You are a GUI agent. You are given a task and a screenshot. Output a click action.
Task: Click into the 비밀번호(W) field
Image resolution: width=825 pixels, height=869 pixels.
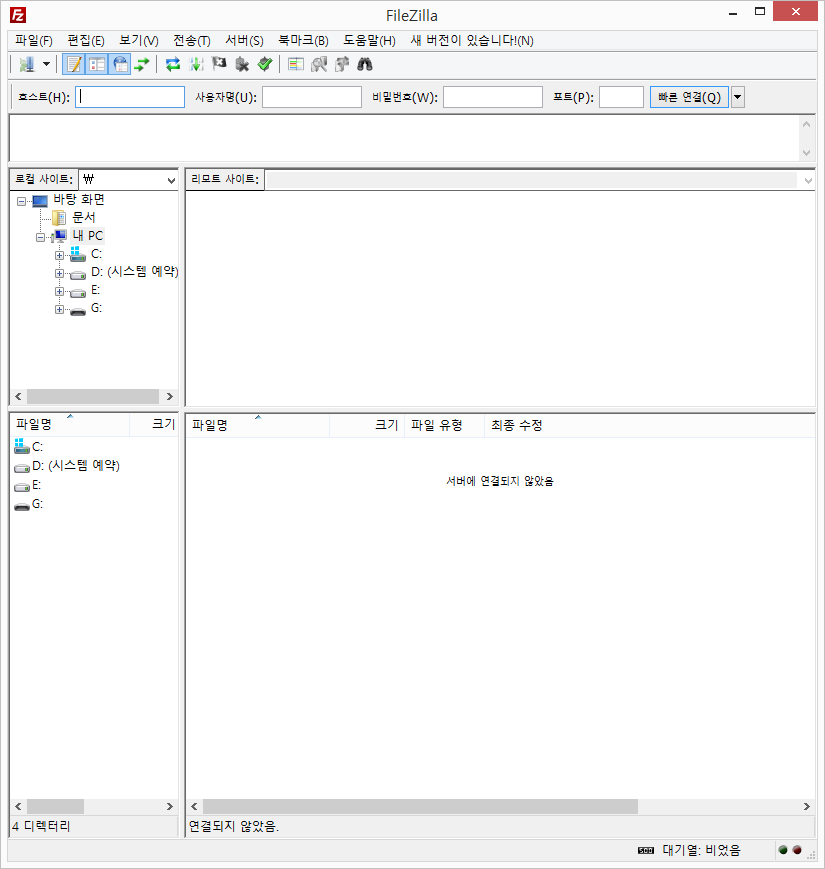click(493, 97)
